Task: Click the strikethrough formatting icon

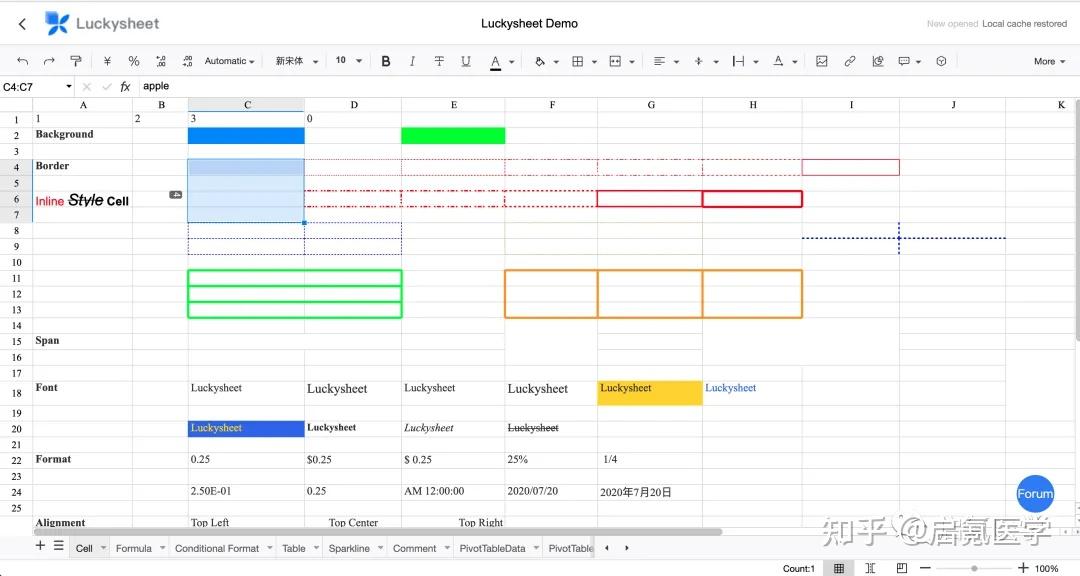Action: 439,61
